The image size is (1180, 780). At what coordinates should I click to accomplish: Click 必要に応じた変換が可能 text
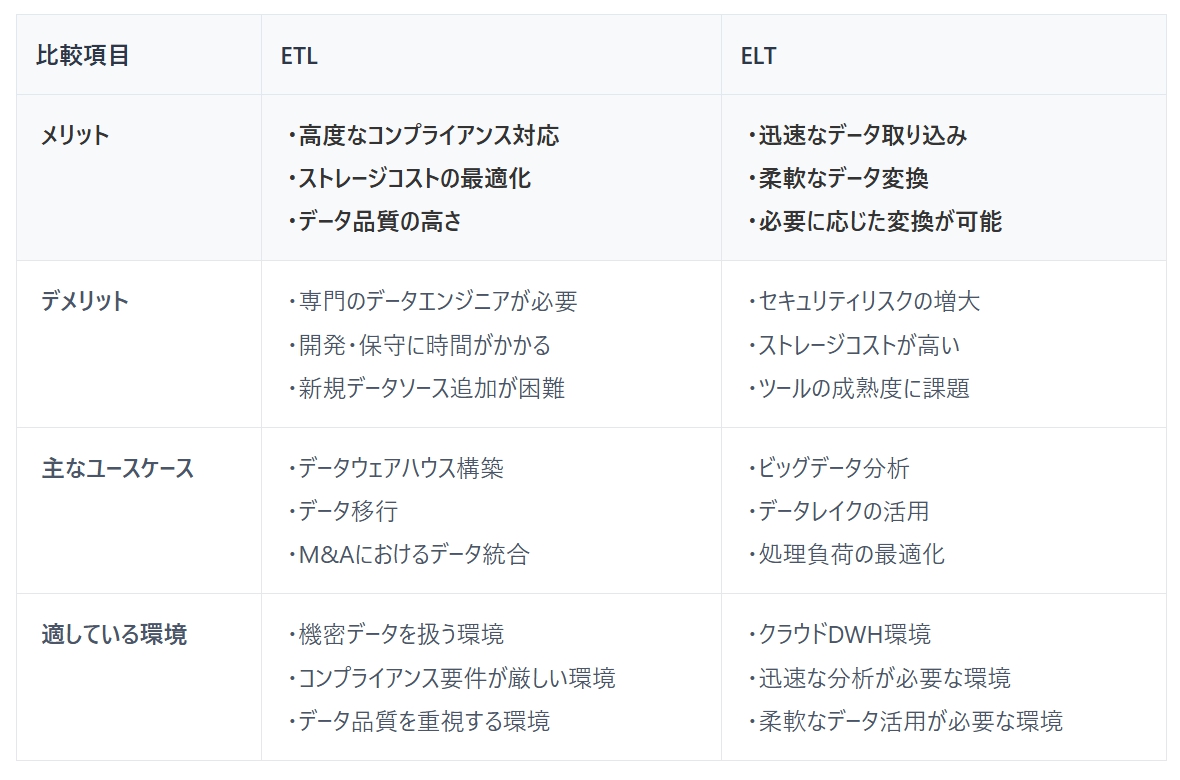(879, 221)
